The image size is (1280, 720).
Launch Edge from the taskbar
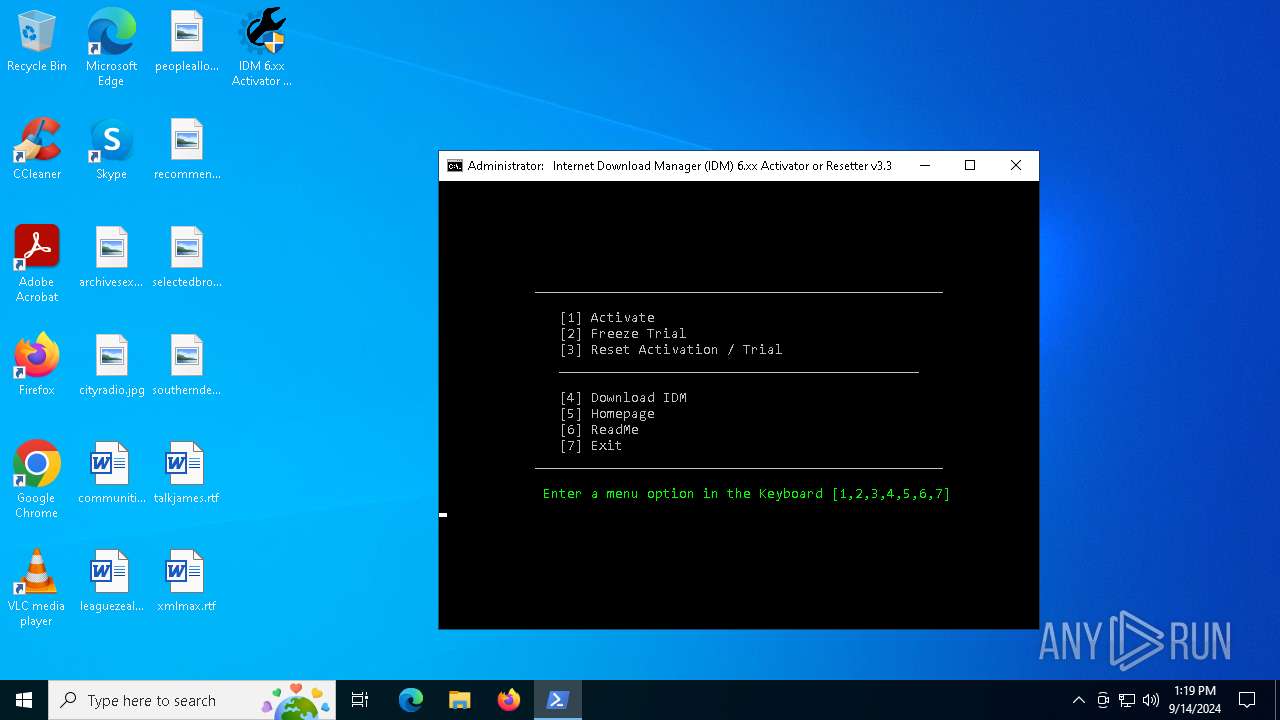(411, 700)
